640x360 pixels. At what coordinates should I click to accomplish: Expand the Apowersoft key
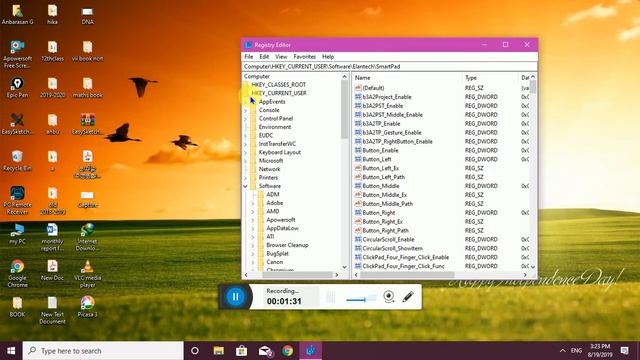pos(253,220)
